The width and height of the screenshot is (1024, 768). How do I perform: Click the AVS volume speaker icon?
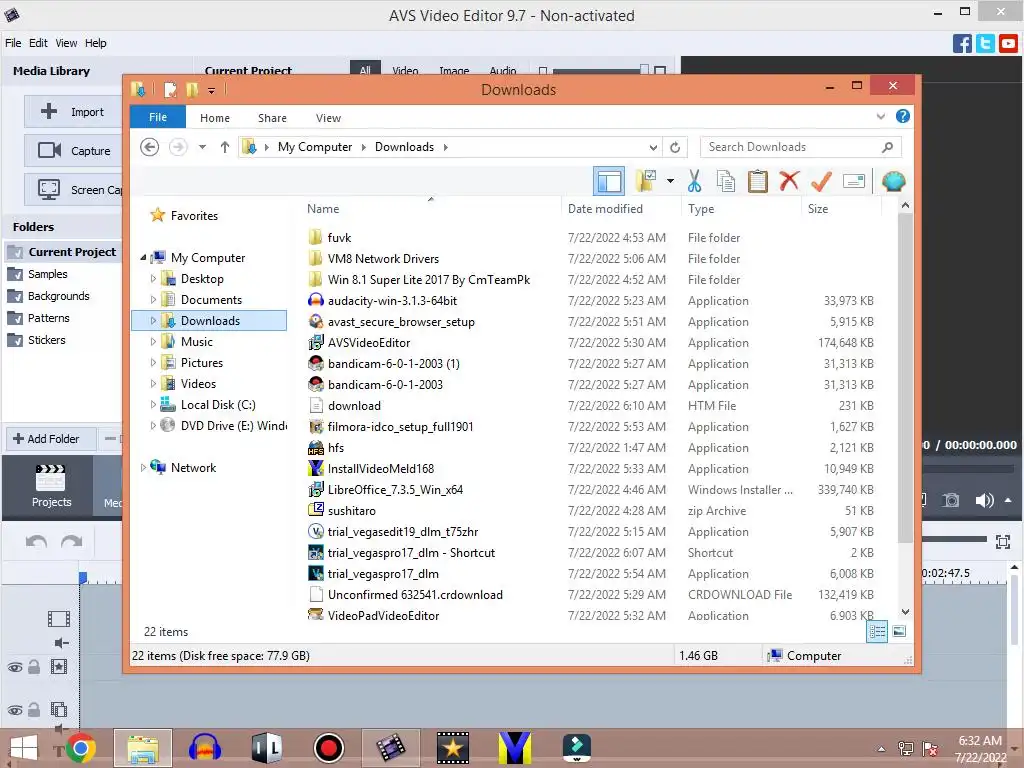(x=984, y=500)
